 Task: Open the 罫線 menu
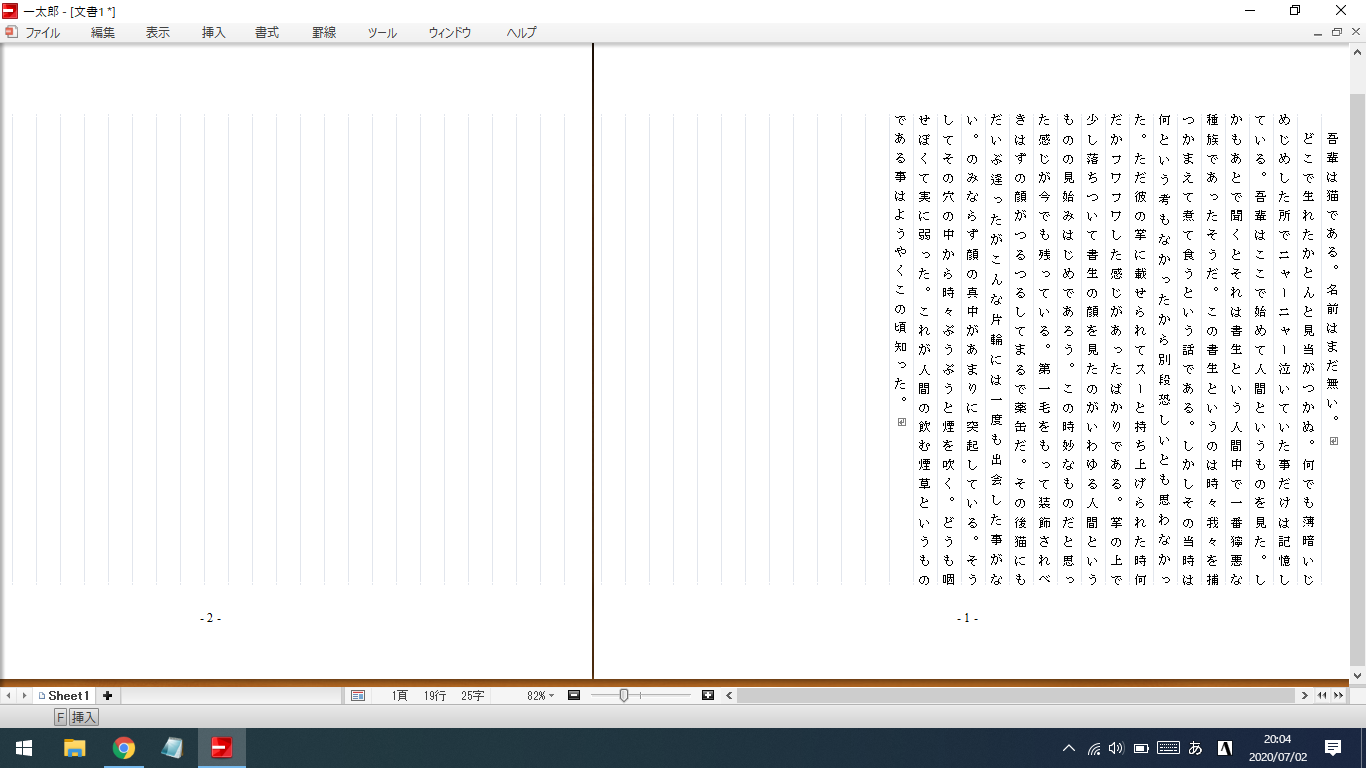[324, 32]
